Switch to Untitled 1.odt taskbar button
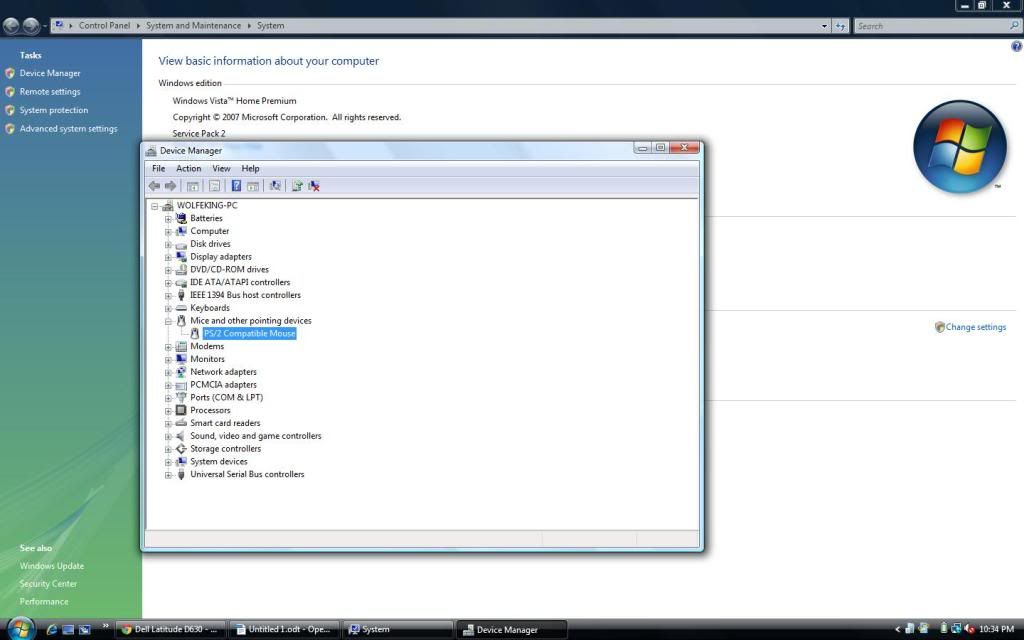The width and height of the screenshot is (1024, 640). 285,630
